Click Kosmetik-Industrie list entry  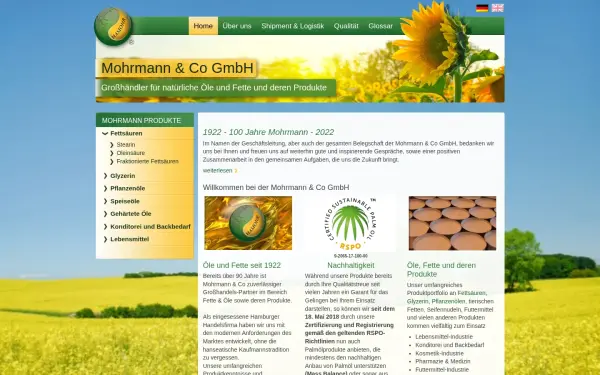pos(439,354)
